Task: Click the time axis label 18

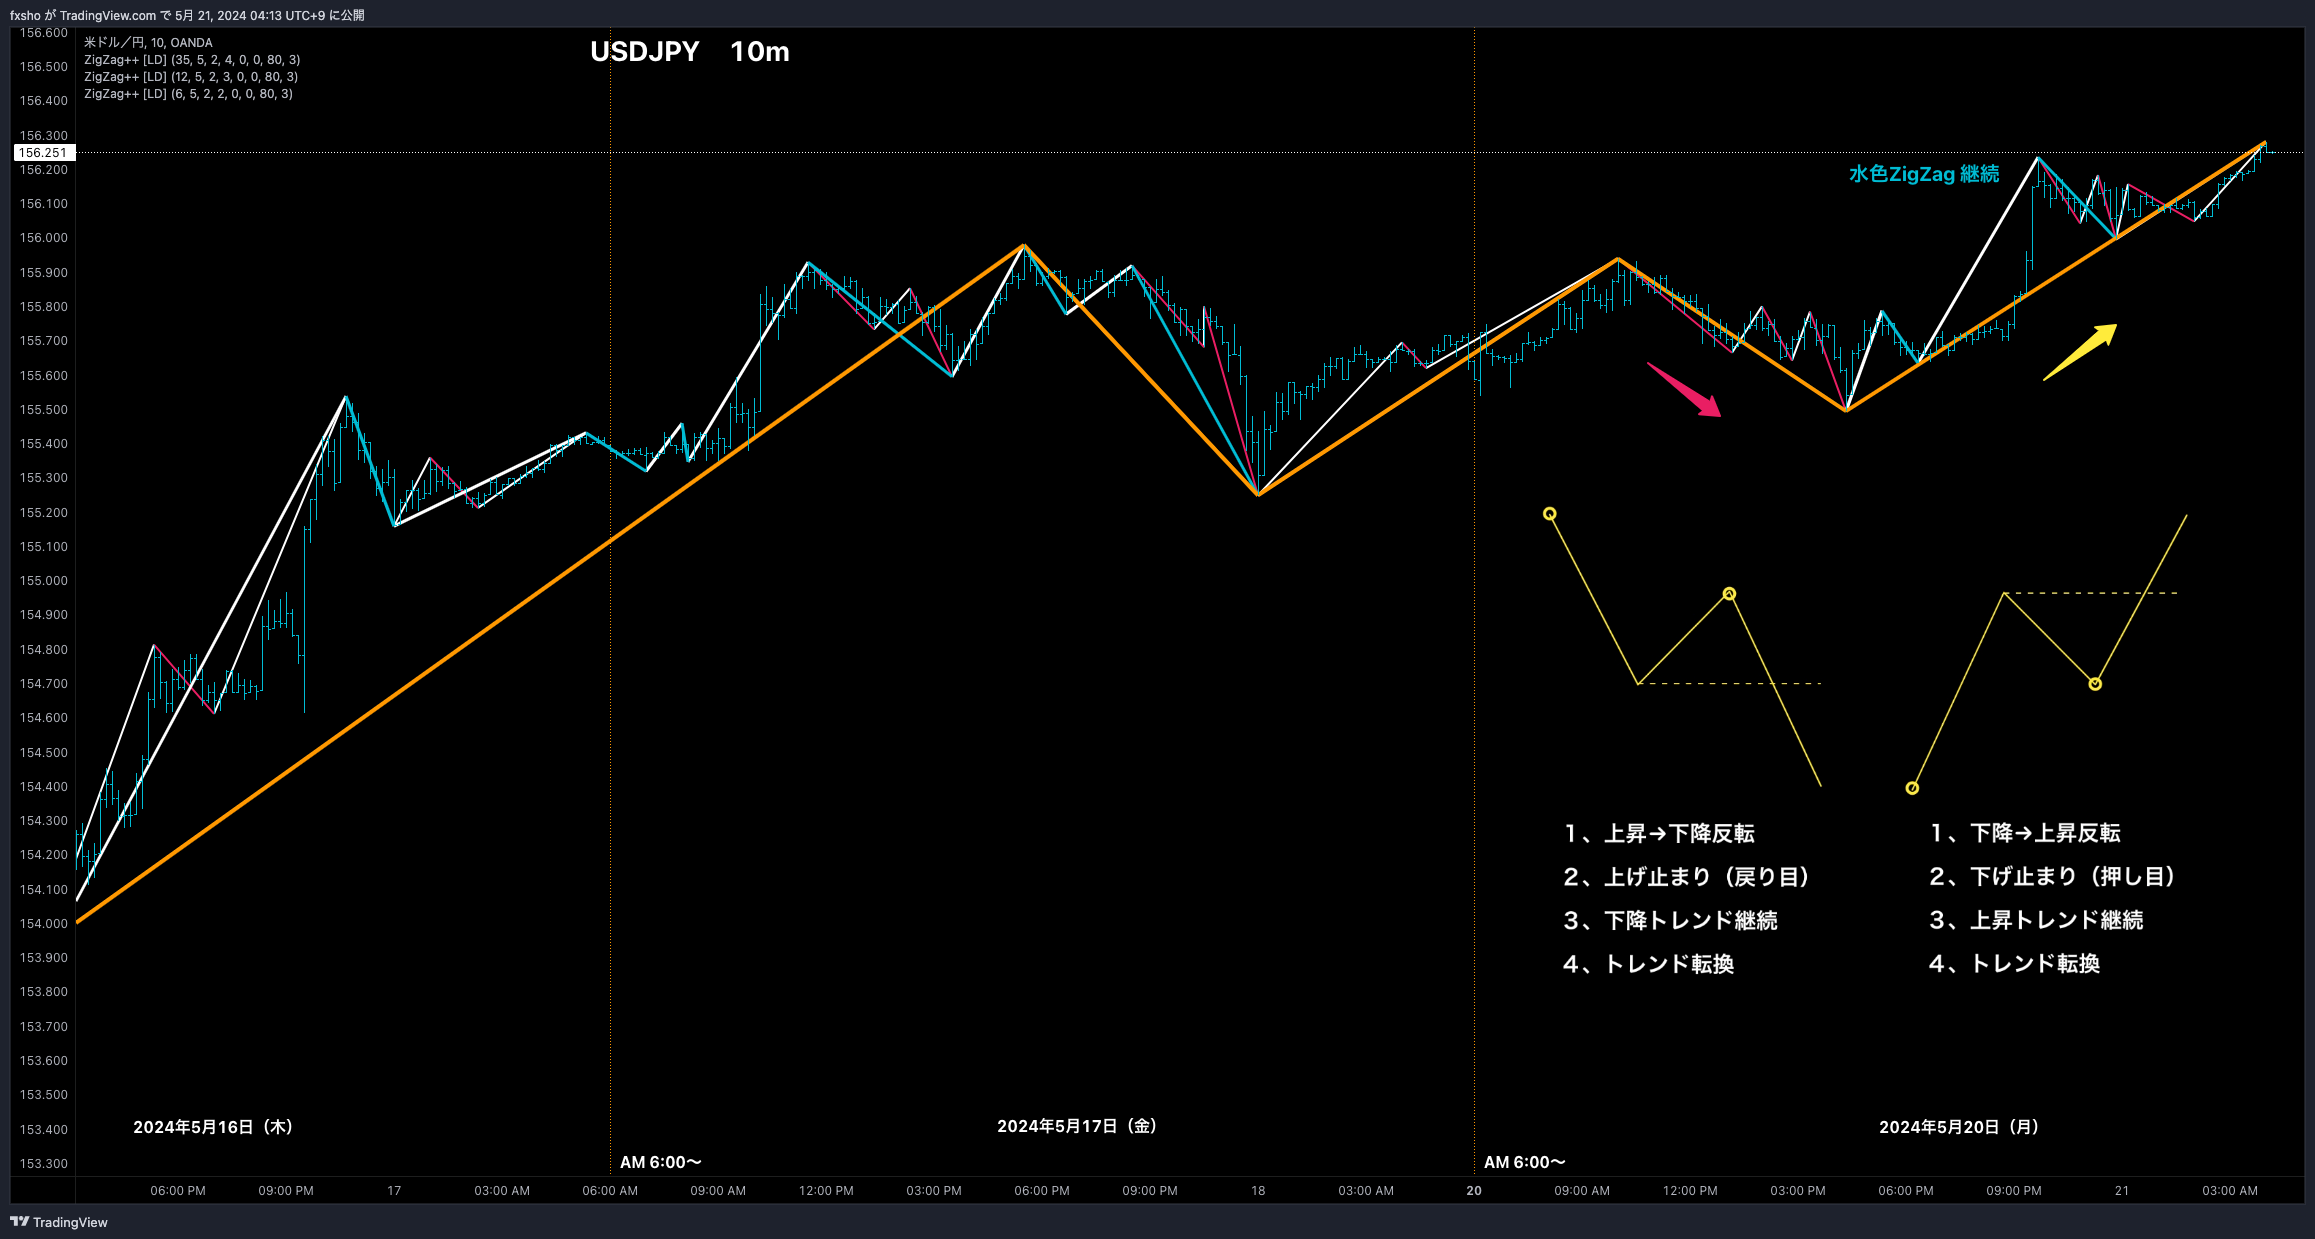Action: pos(1258,1191)
